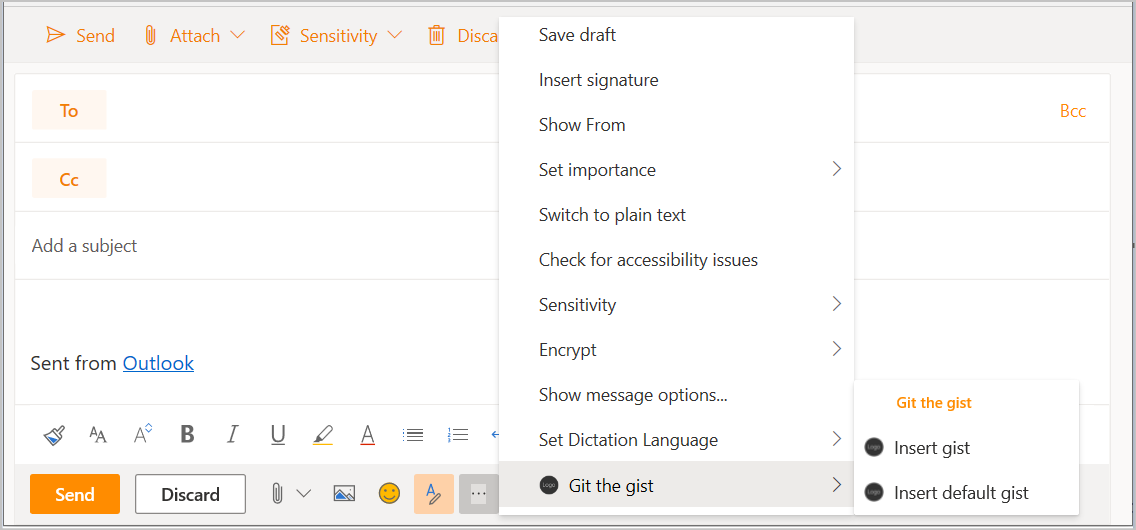
Task: Click the orange Send button at bottom
Action: 75,495
